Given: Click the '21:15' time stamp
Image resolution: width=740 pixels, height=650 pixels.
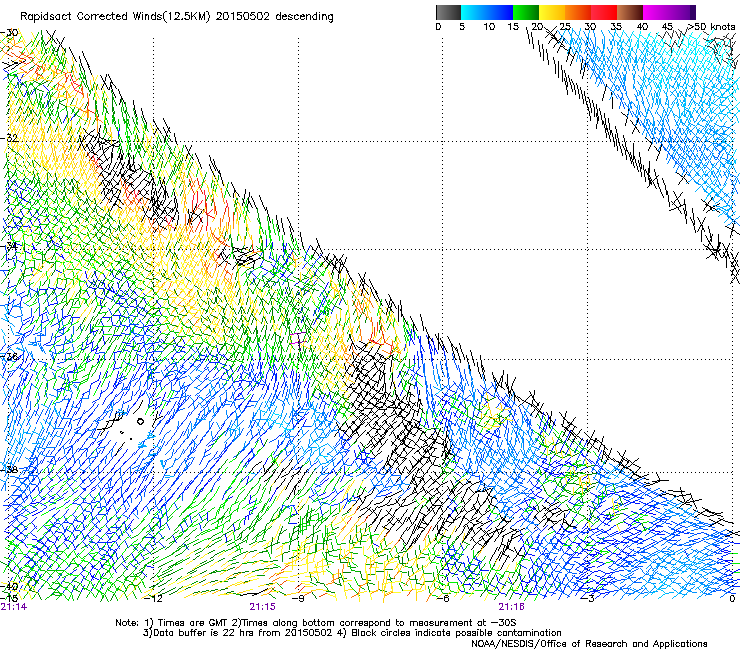Looking at the screenshot, I should [x=262, y=607].
